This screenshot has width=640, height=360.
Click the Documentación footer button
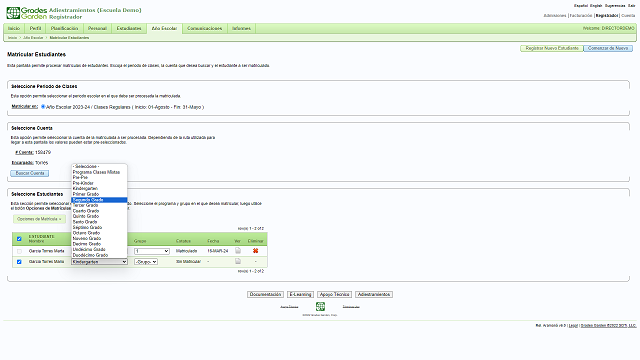coord(265,294)
